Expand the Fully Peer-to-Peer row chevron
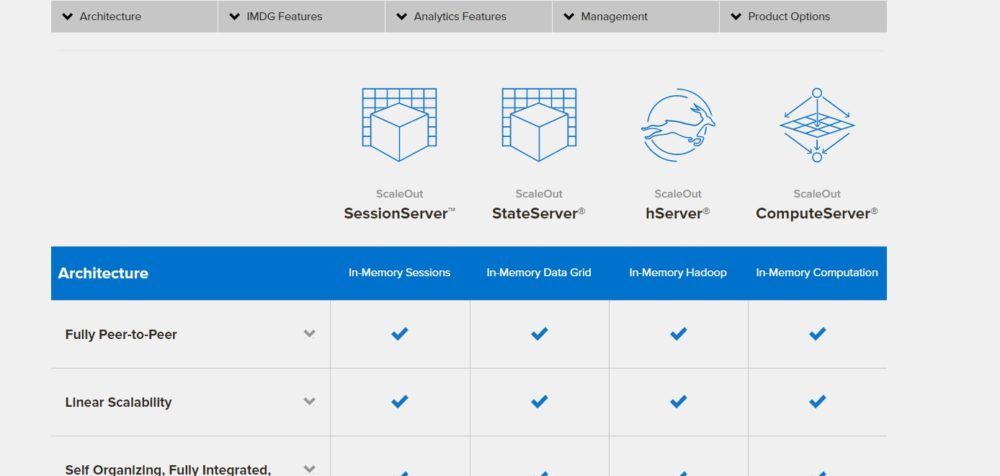The height and width of the screenshot is (476, 1000). (x=310, y=334)
